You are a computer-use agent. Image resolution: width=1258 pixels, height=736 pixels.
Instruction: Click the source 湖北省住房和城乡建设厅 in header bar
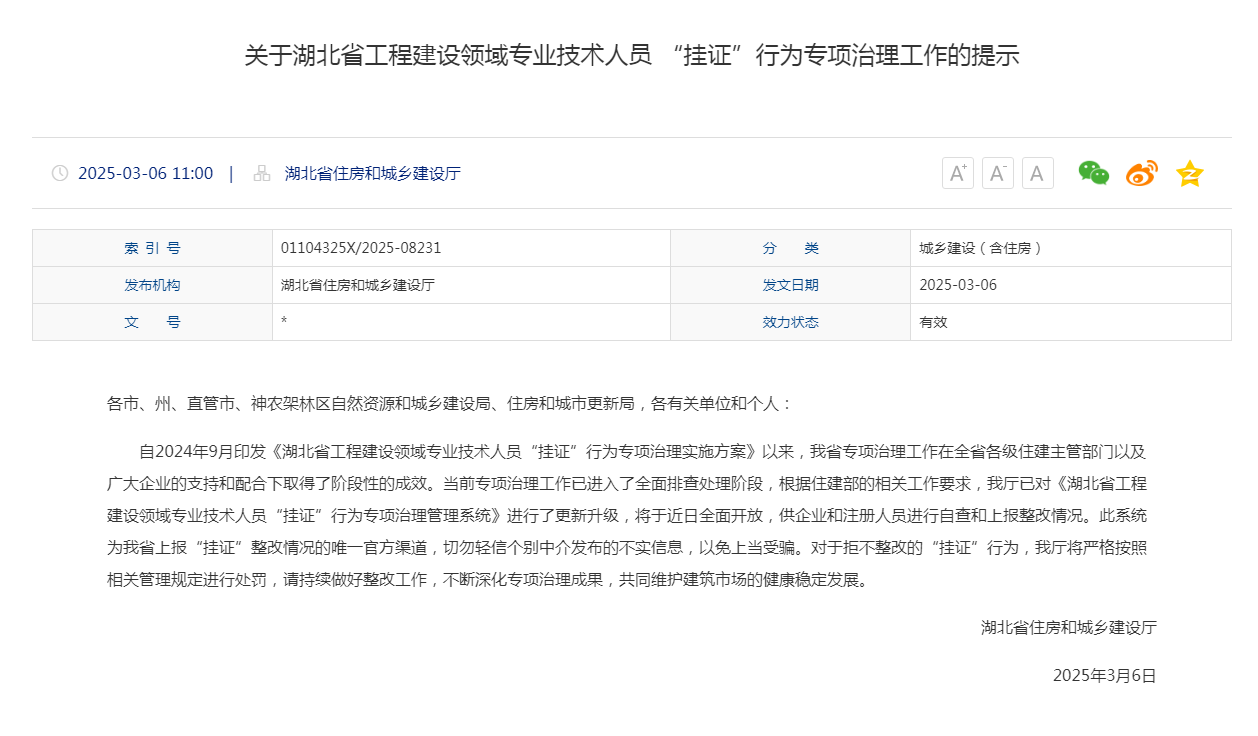372,173
